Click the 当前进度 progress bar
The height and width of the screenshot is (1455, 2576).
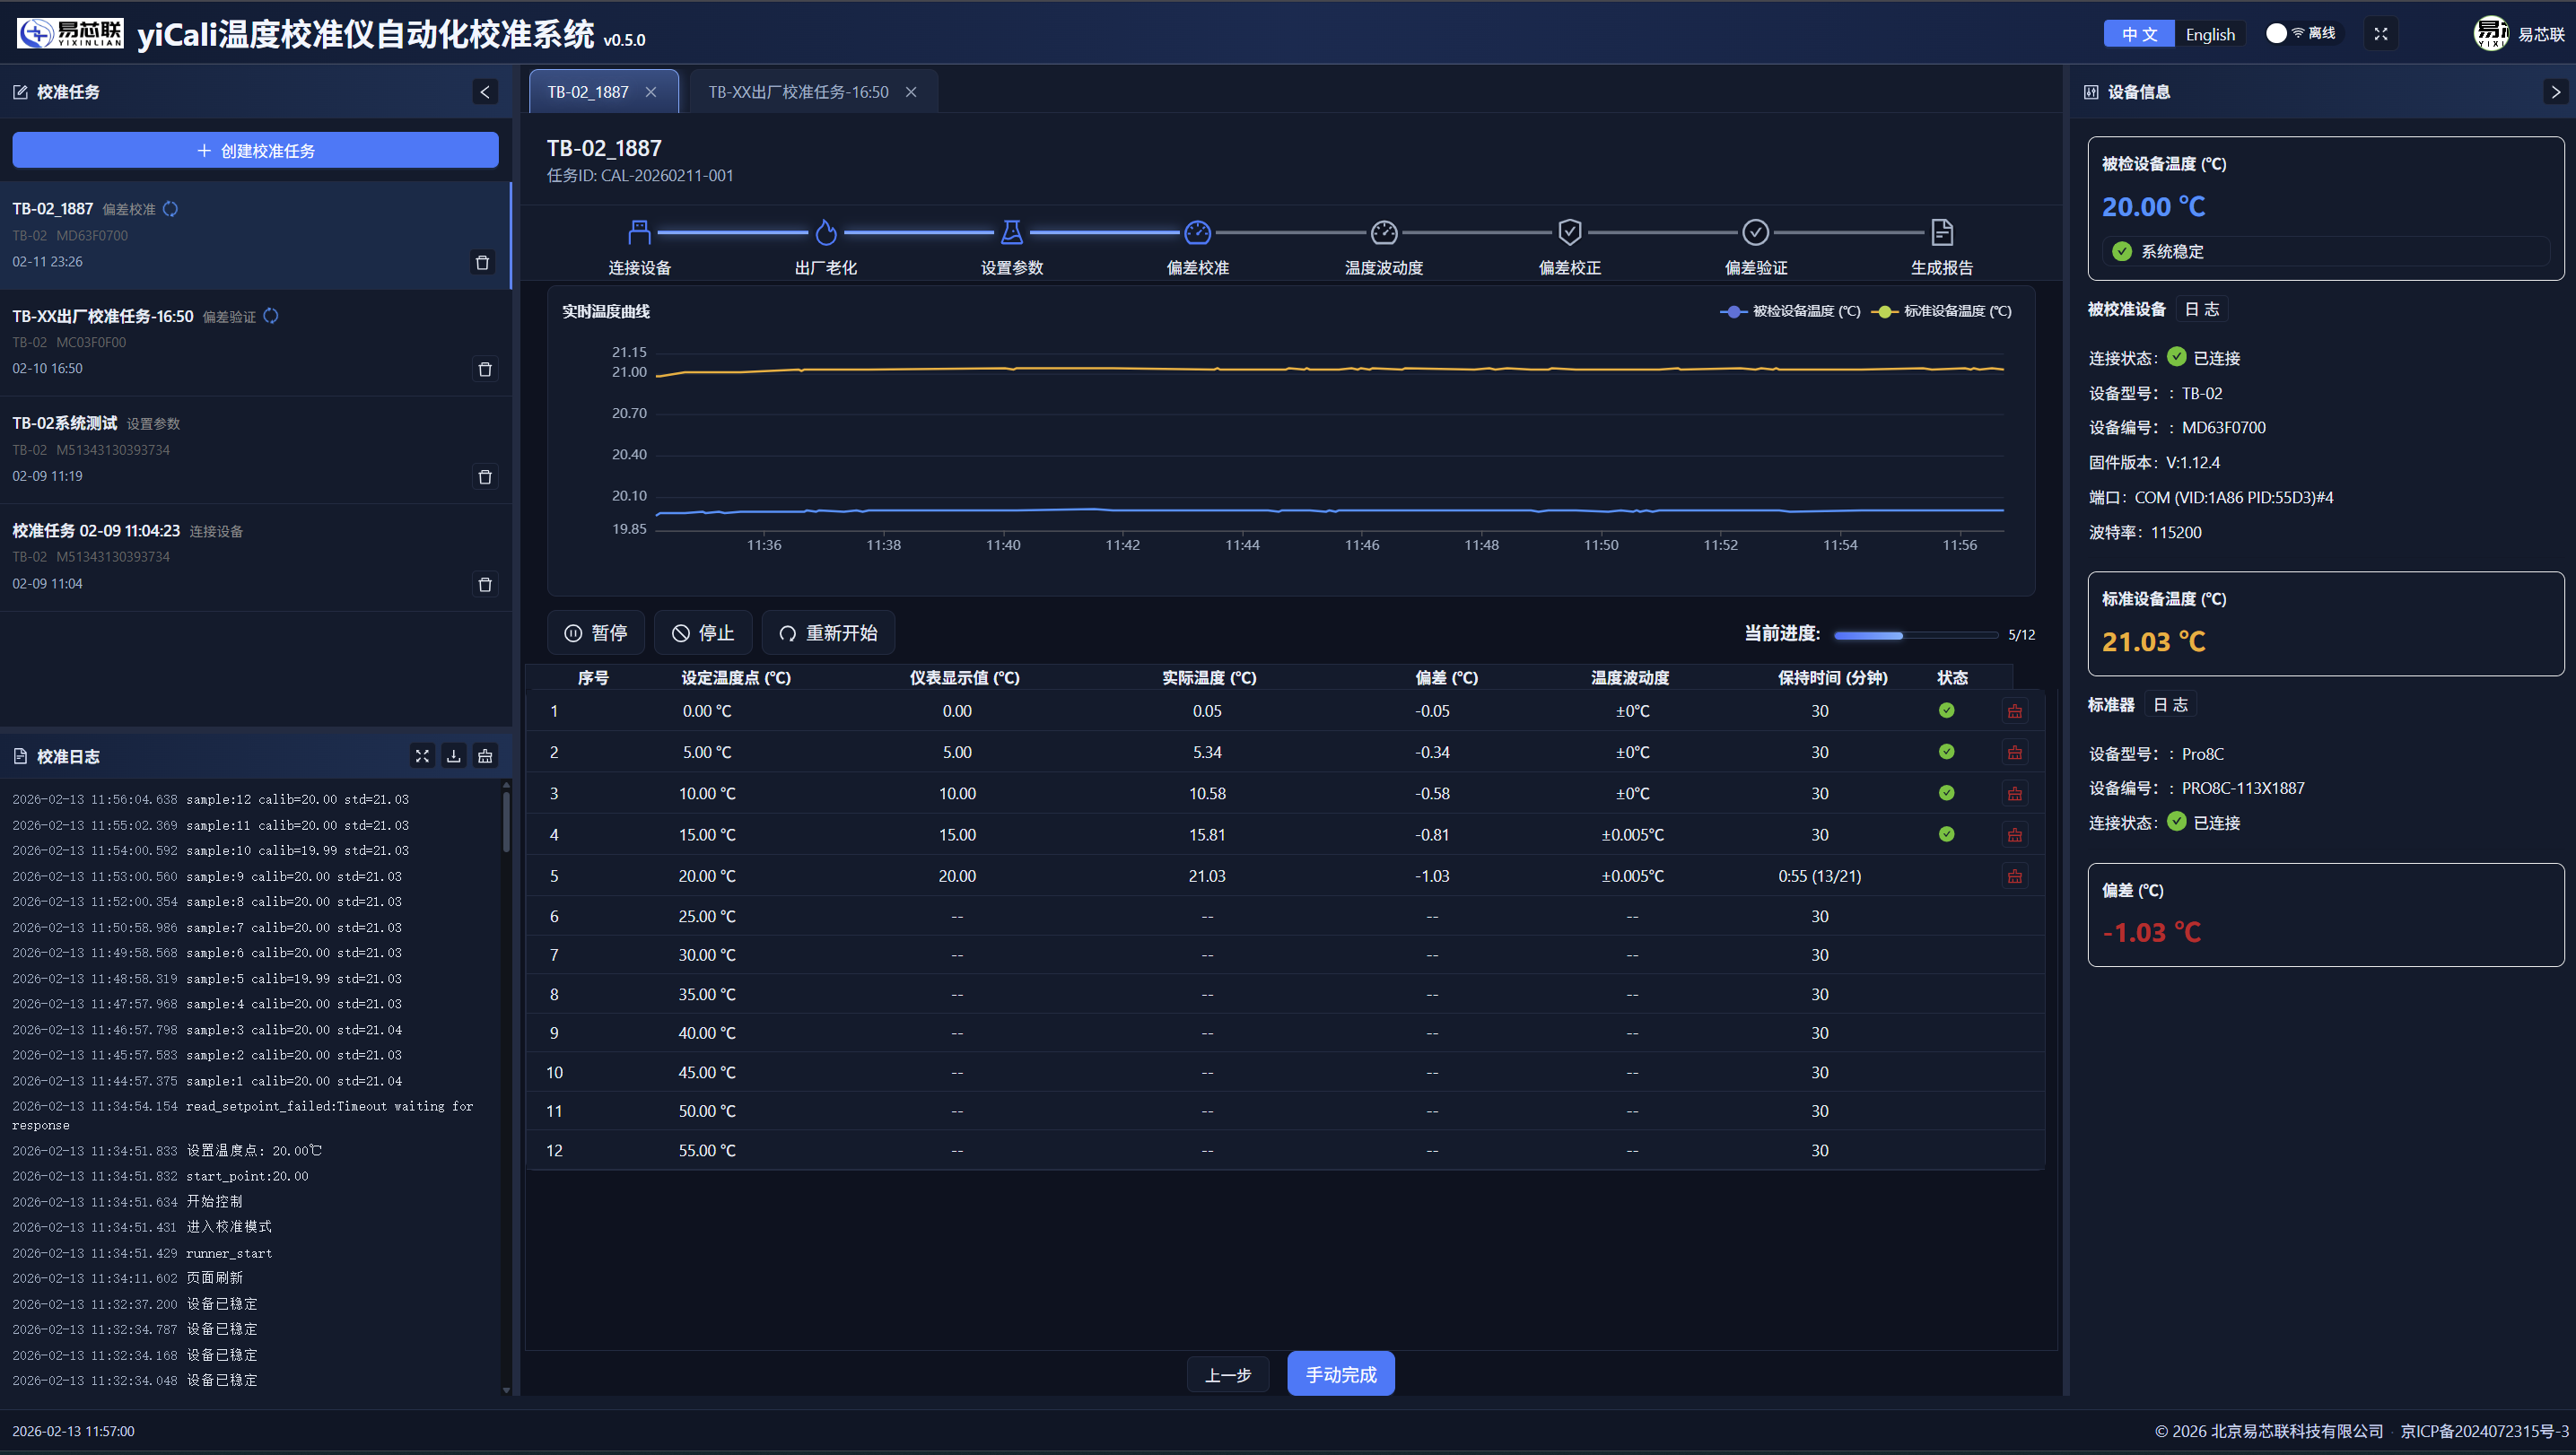pyautogui.click(x=1915, y=635)
